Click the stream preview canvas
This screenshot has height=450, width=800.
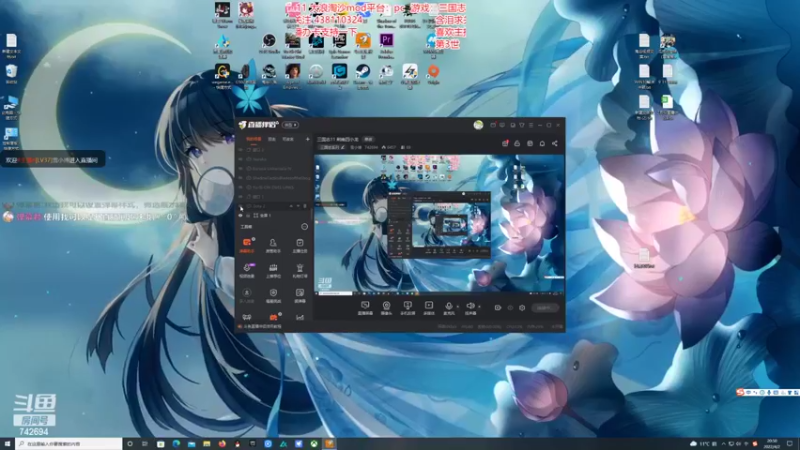point(439,224)
